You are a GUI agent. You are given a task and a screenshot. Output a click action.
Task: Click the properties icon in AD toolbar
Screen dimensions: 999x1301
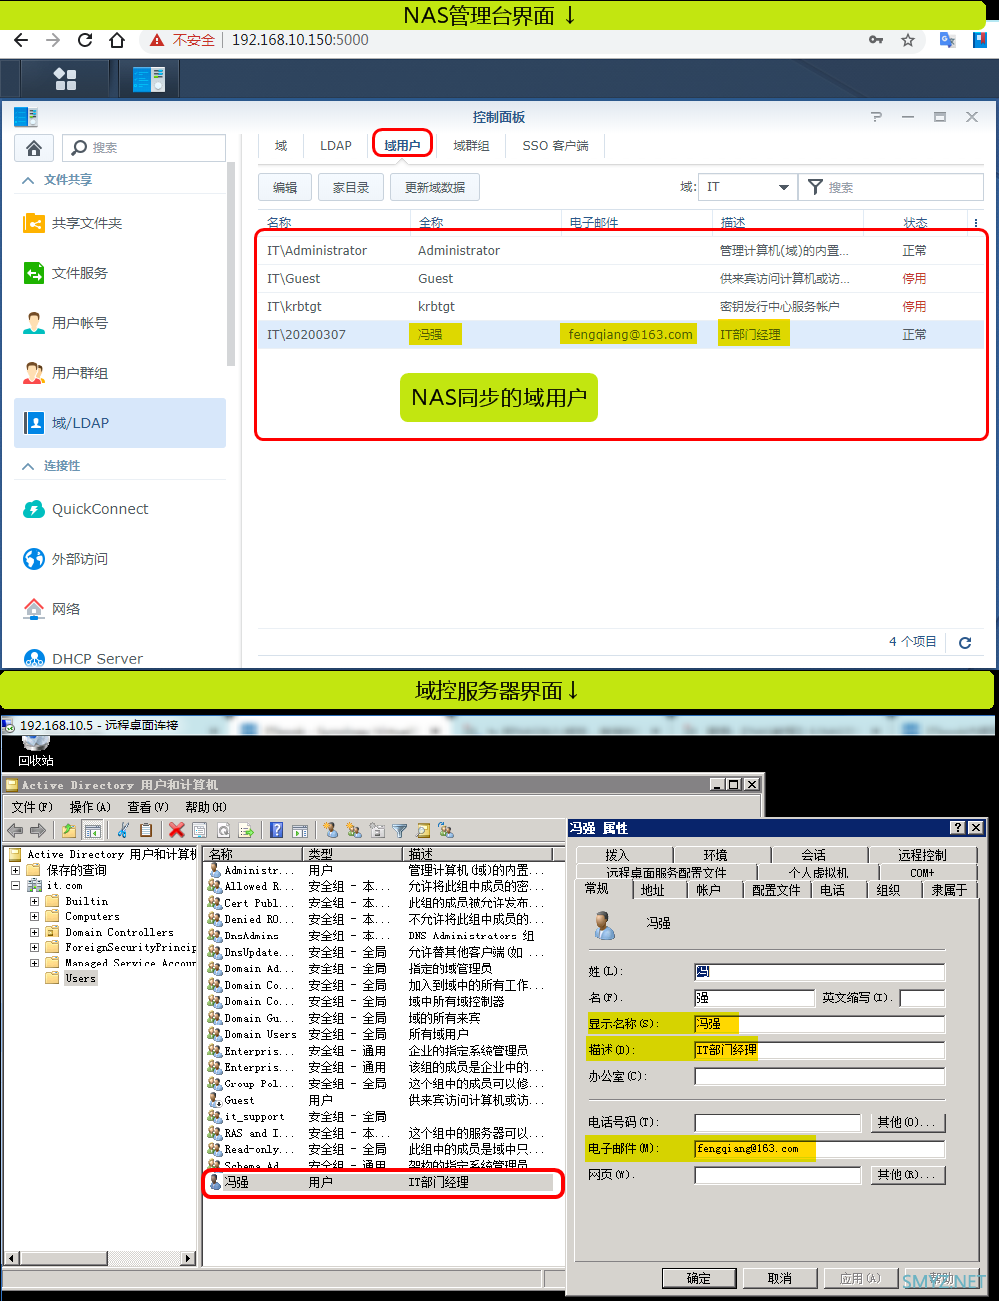199,830
